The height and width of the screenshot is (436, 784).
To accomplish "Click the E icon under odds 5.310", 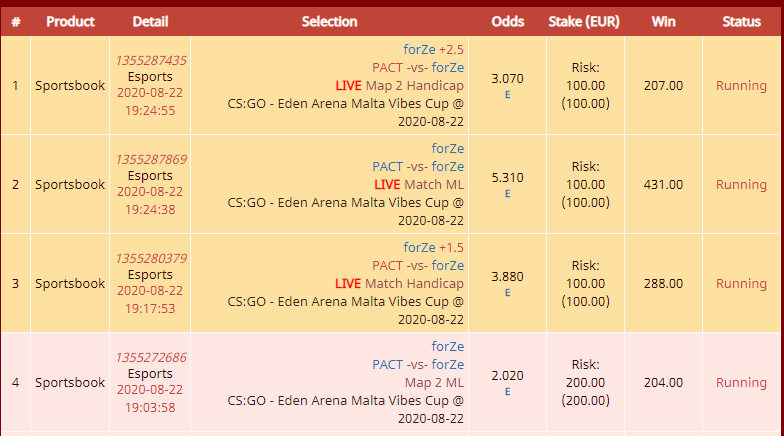I will 508,194.
